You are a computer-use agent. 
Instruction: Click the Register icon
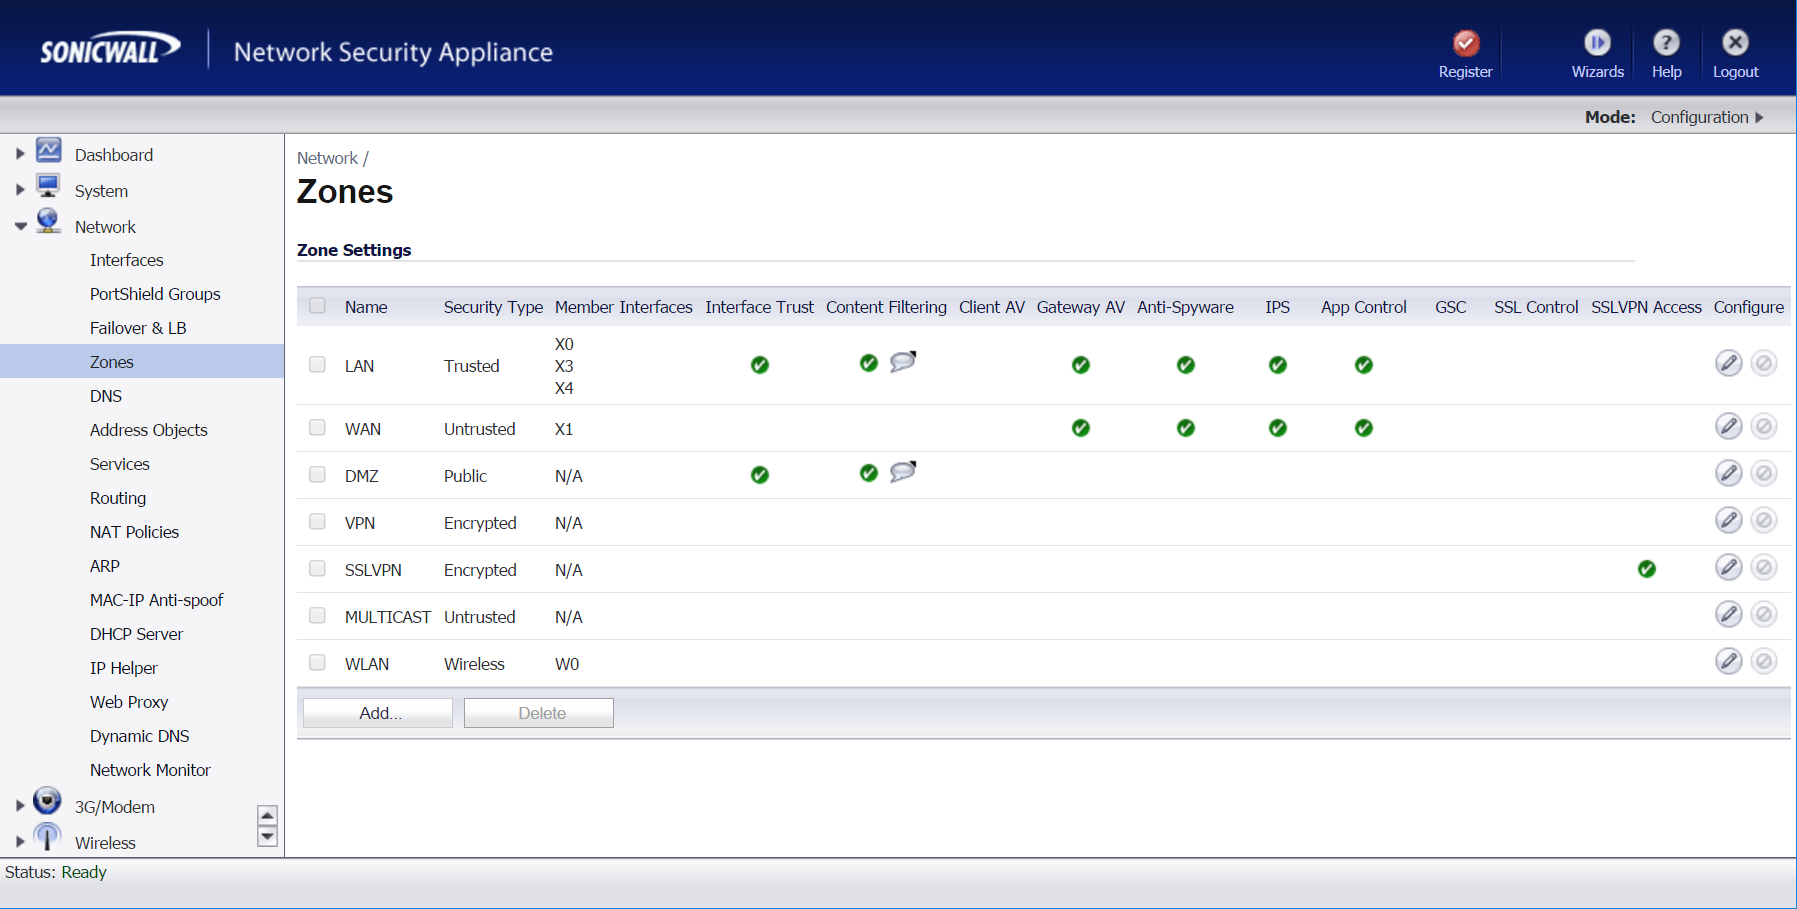click(x=1465, y=44)
